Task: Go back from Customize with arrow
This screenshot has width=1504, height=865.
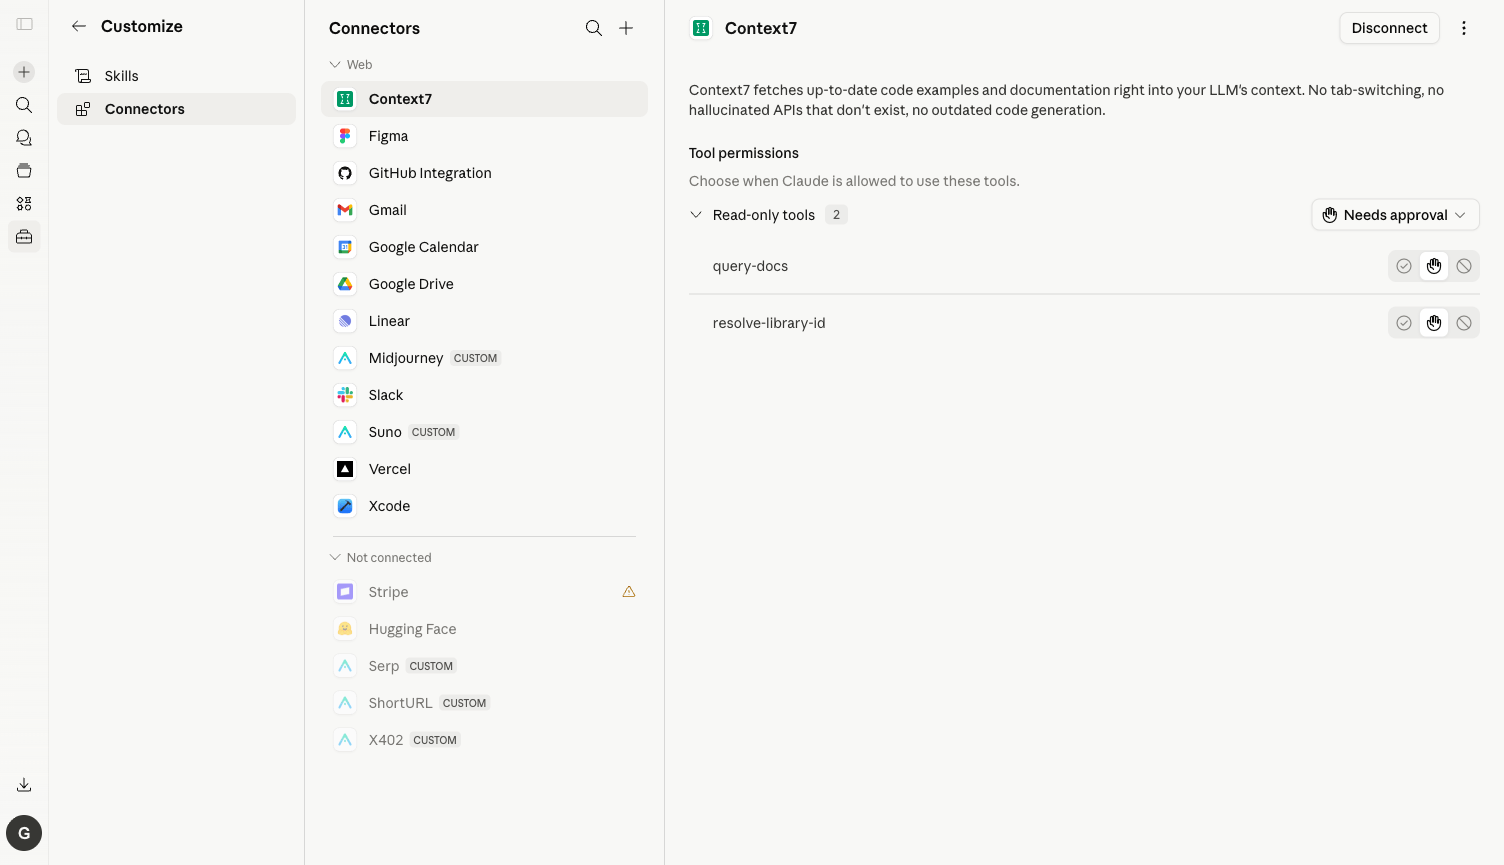Action: (79, 26)
